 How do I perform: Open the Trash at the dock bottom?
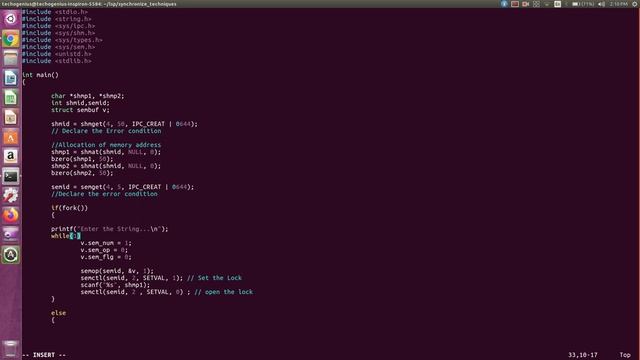click(11, 349)
